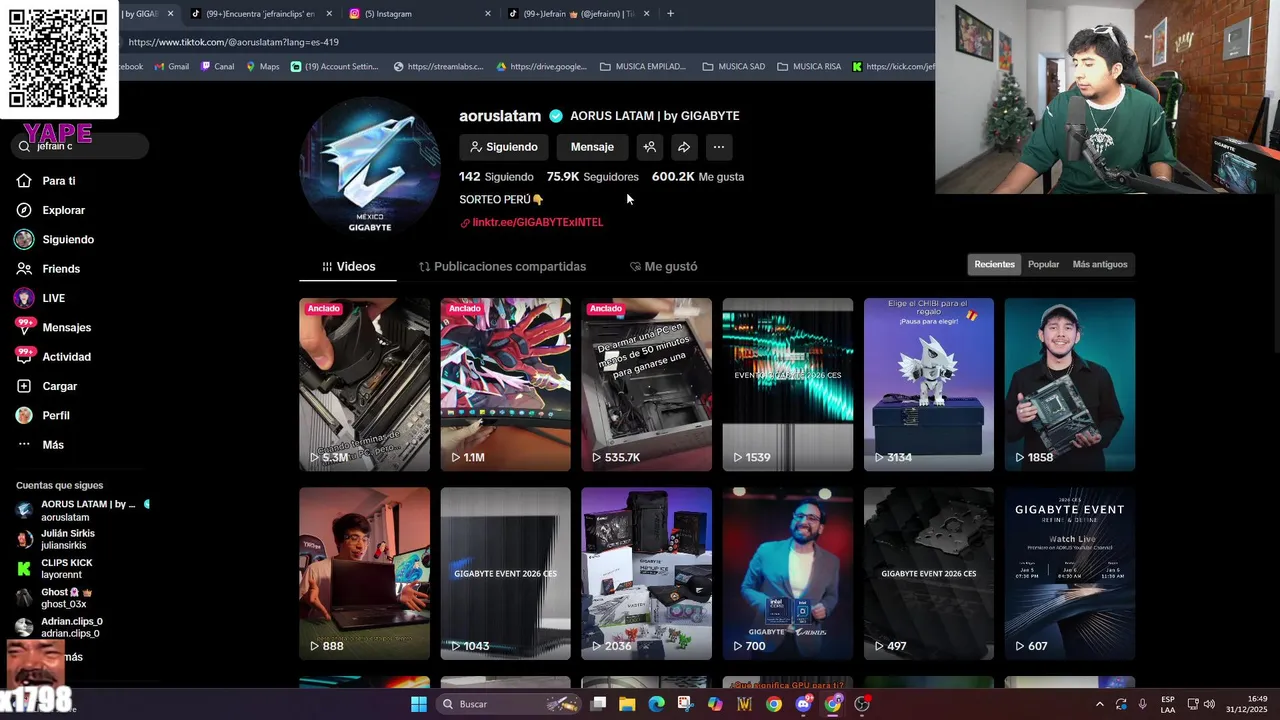The width and height of the screenshot is (1280, 720).
Task: Open Maps bookmark
Action: [x=263, y=67]
